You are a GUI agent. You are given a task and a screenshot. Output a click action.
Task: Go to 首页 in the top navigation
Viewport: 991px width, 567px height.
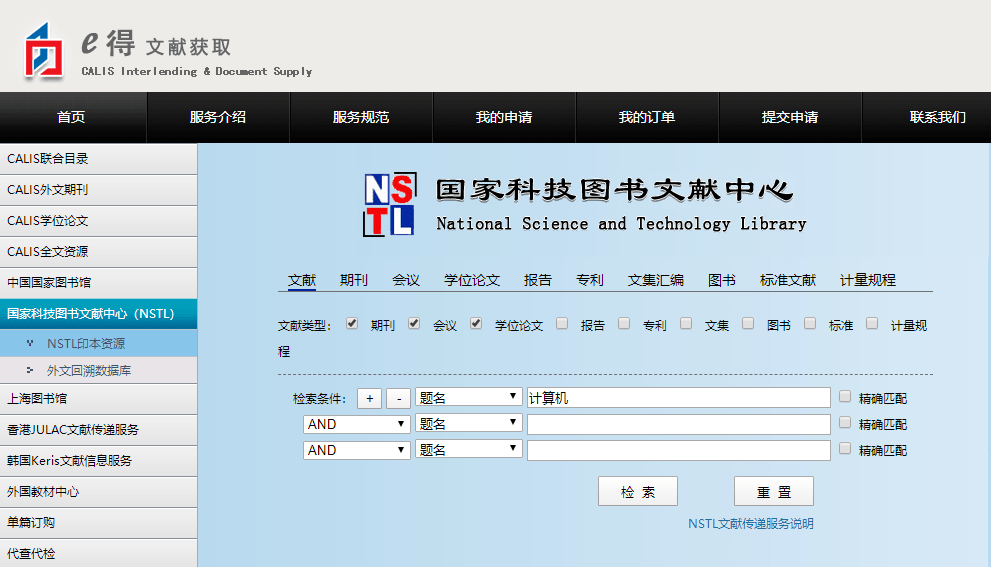[x=73, y=117]
